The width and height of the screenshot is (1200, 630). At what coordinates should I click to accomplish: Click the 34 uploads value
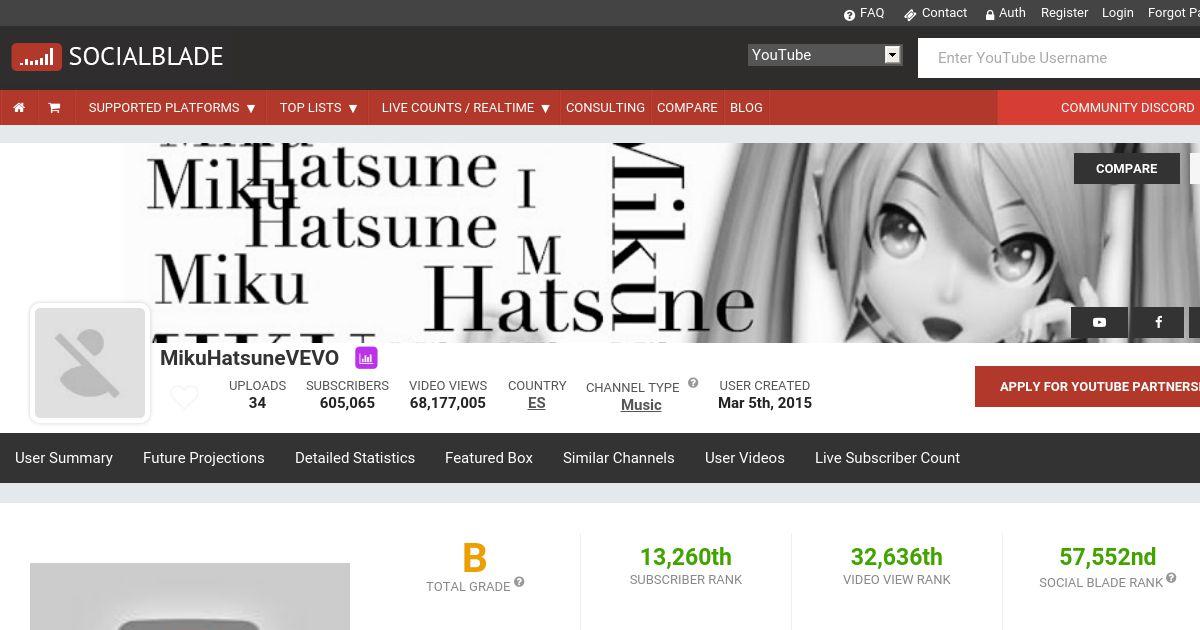[x=257, y=403]
